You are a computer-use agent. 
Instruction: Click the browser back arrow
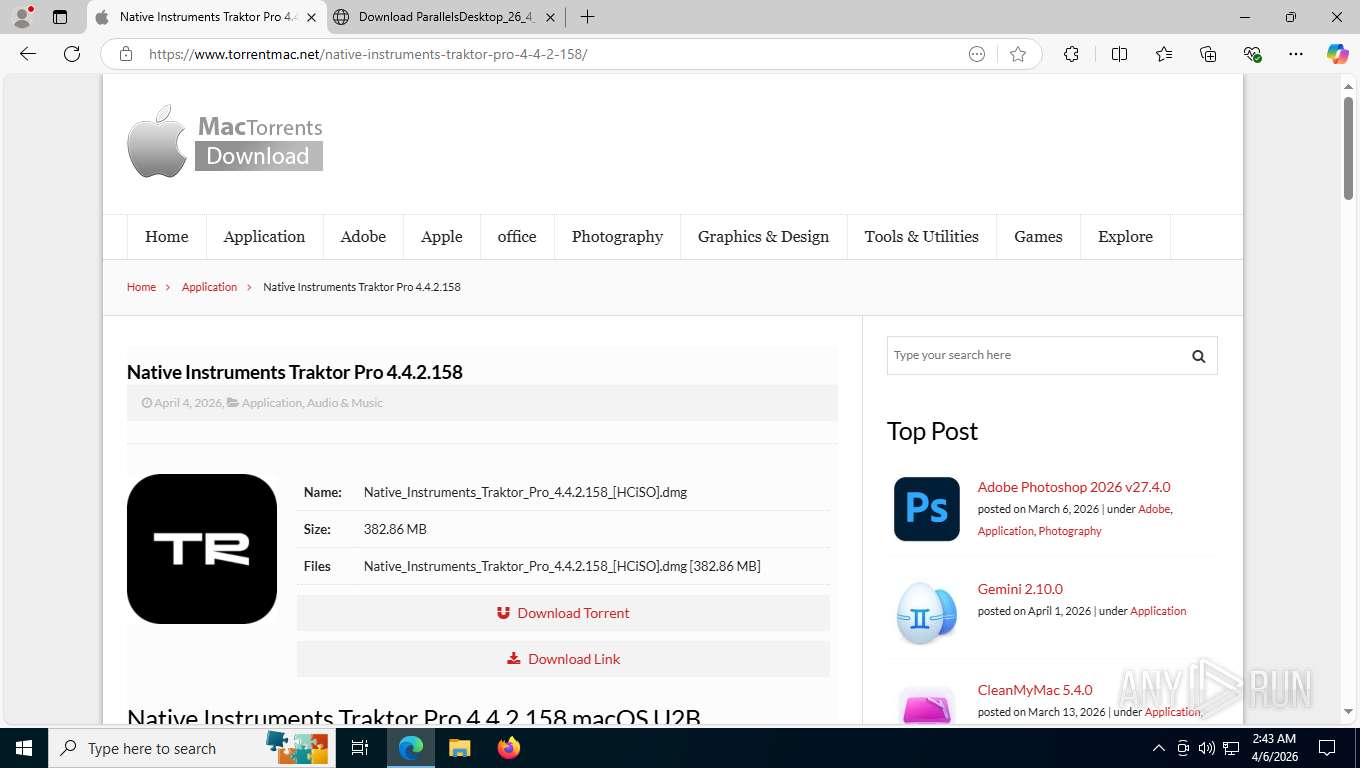tap(28, 54)
